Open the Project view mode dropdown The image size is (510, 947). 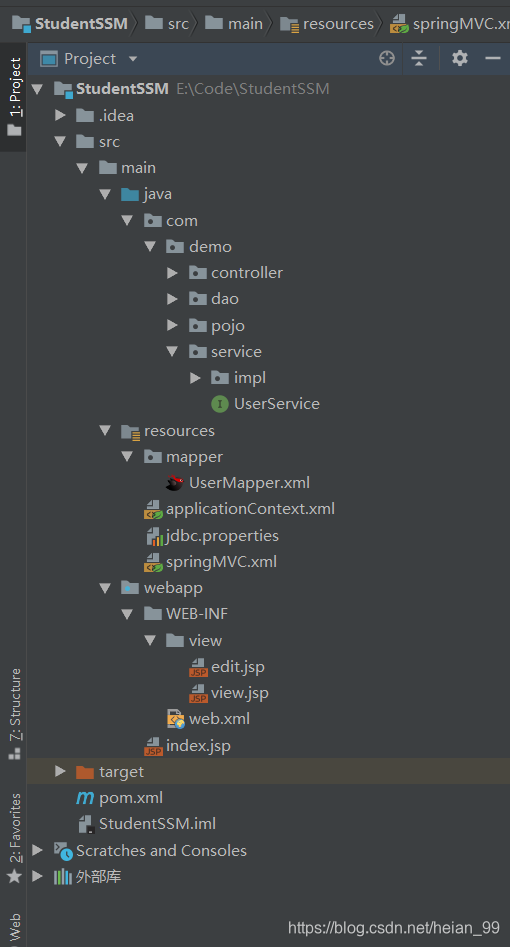click(x=133, y=59)
